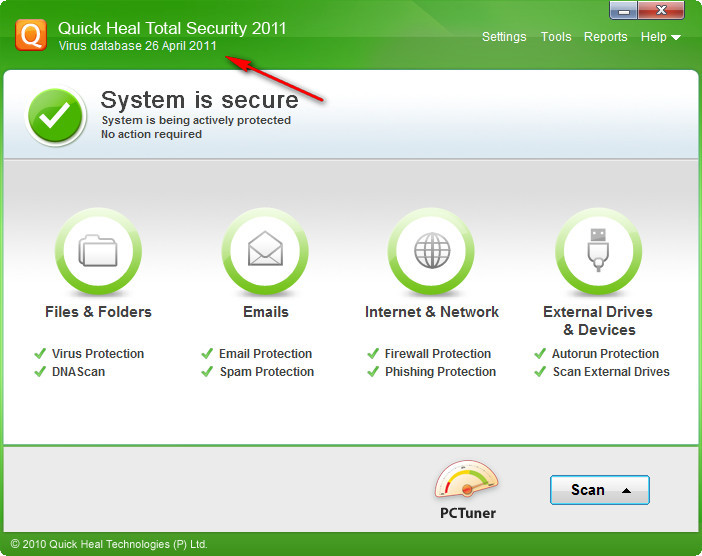Click the Autorun Protection green tick
The width and height of the screenshot is (702, 556).
click(540, 354)
